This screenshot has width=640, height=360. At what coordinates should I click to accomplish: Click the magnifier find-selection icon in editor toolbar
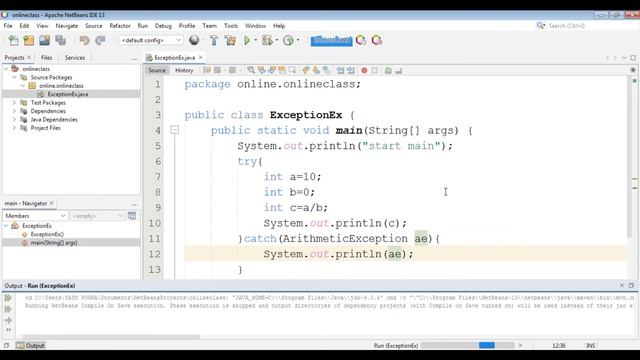coord(251,70)
